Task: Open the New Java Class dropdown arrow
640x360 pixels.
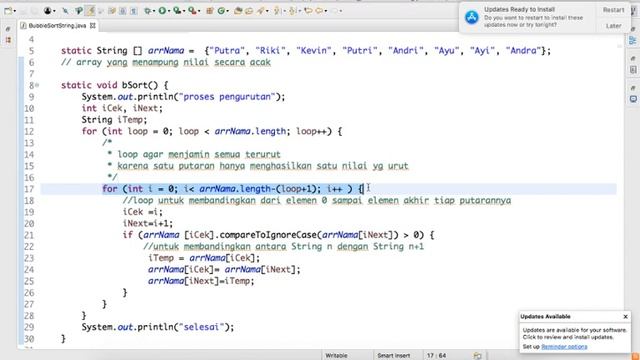Action: (227, 11)
